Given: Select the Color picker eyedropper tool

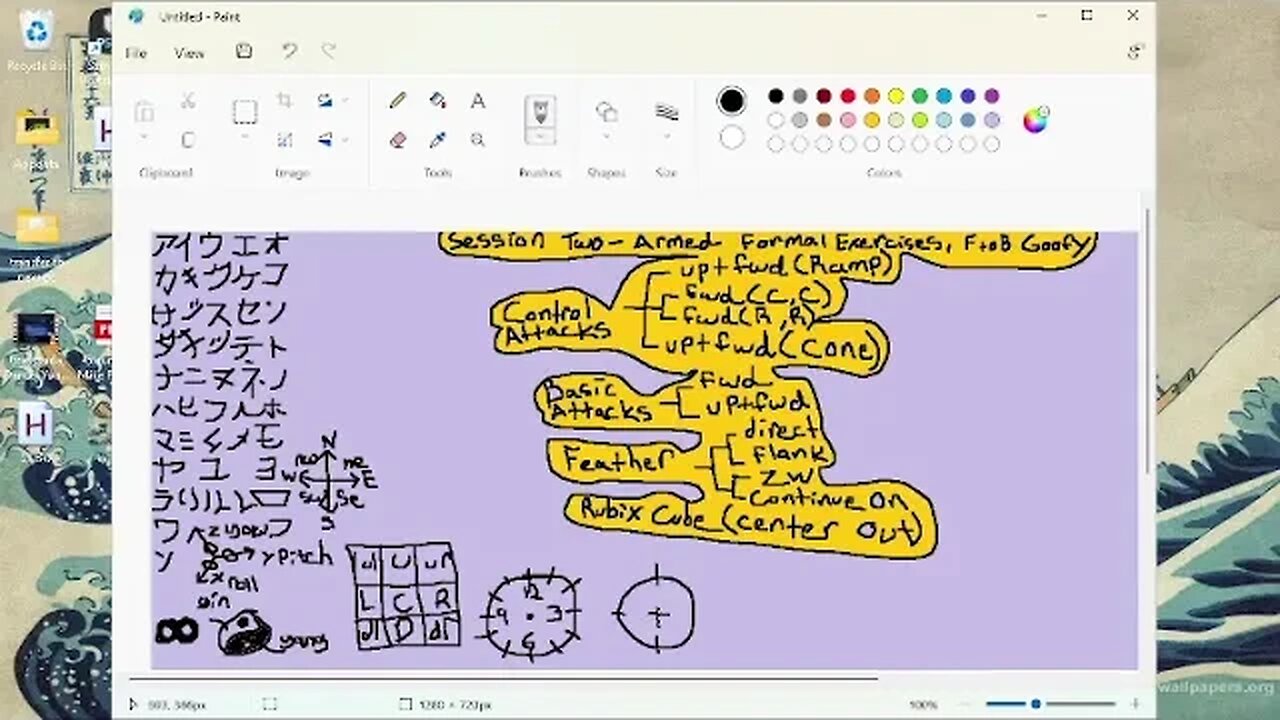Looking at the screenshot, I should 437,140.
